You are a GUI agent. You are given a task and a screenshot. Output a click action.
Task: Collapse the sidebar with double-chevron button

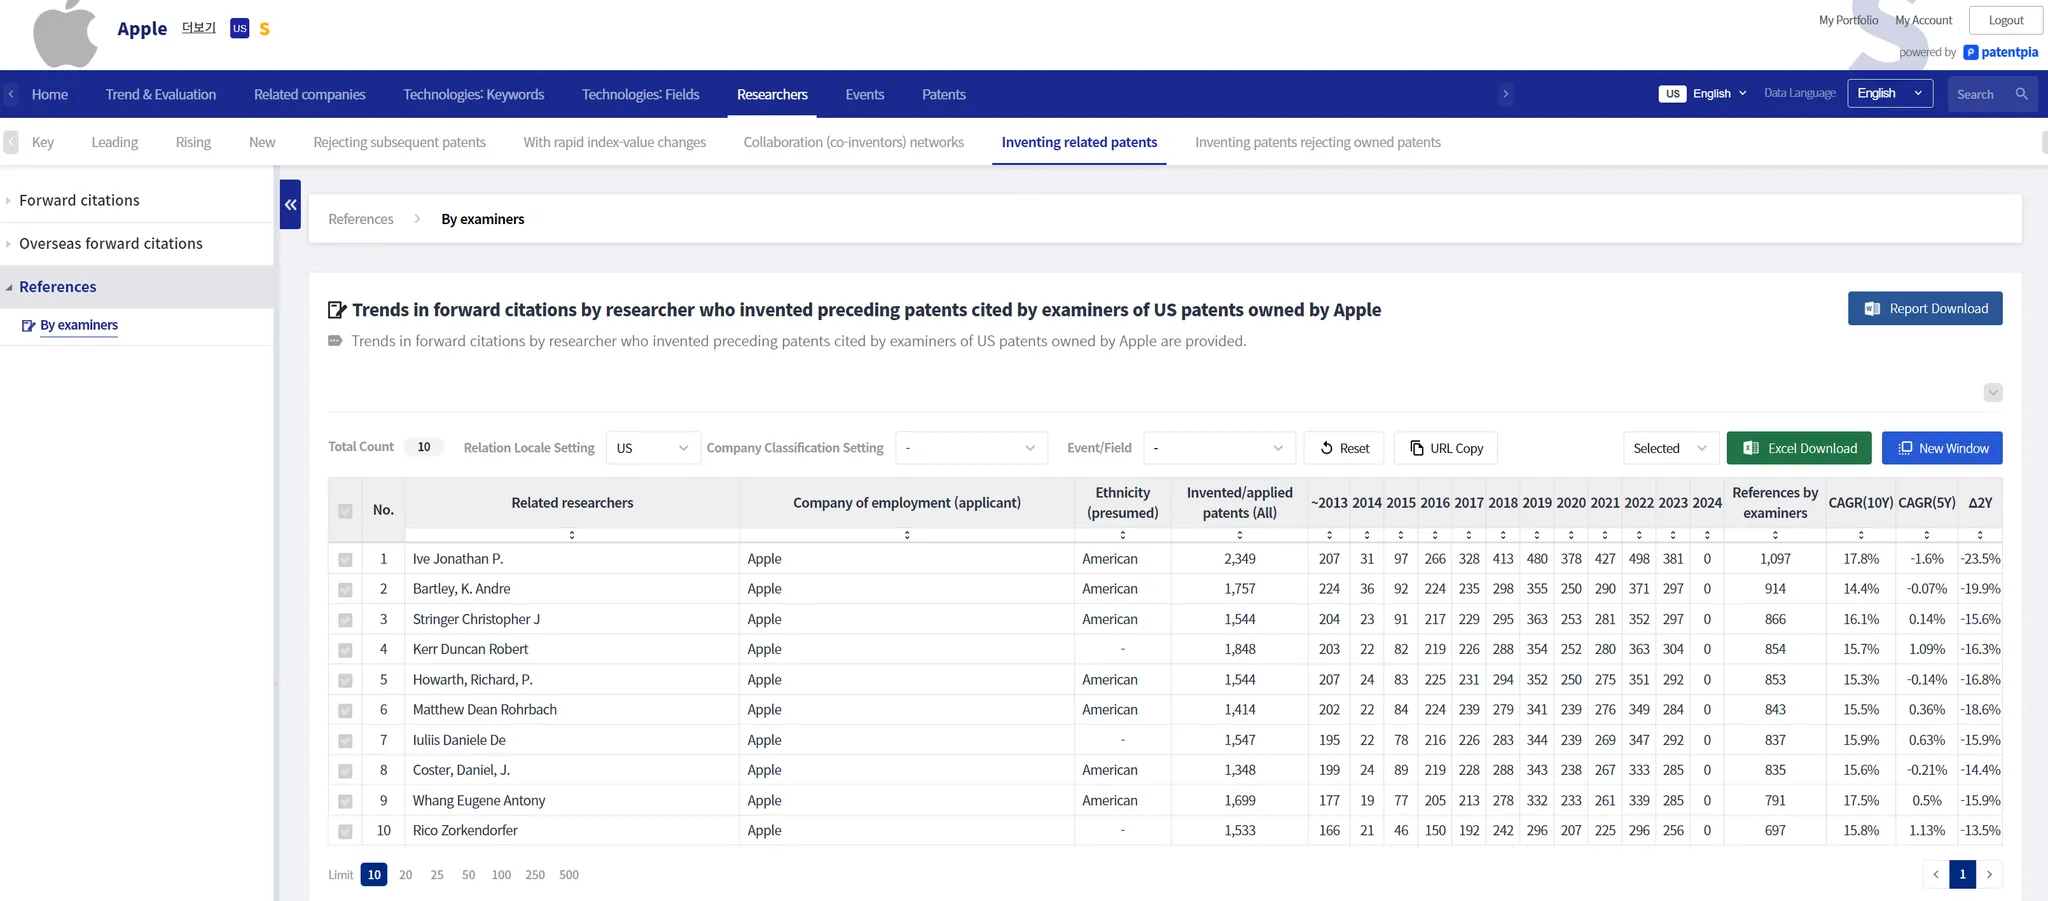point(290,204)
